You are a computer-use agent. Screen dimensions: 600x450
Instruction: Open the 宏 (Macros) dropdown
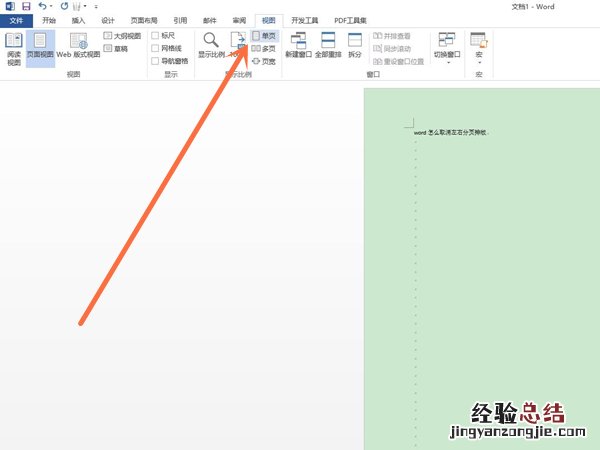point(479,48)
